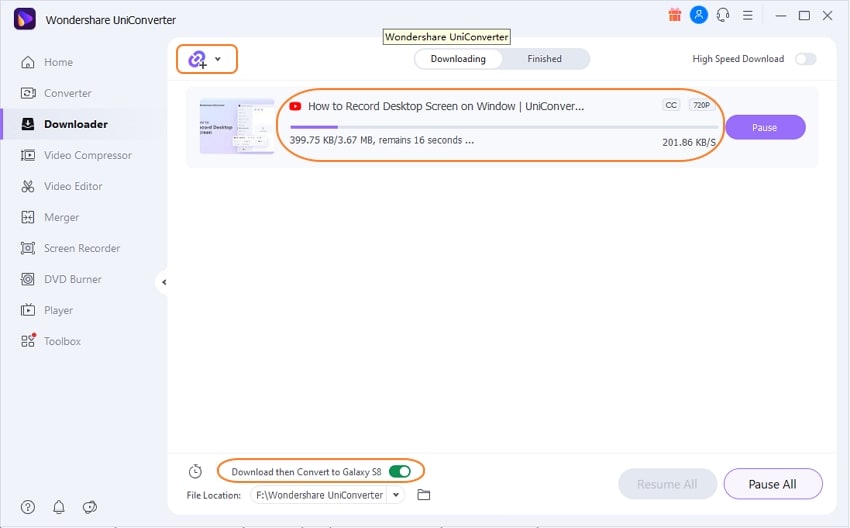This screenshot has width=850, height=528.
Task: Click the Converter sidebar icon
Action: click(28, 93)
